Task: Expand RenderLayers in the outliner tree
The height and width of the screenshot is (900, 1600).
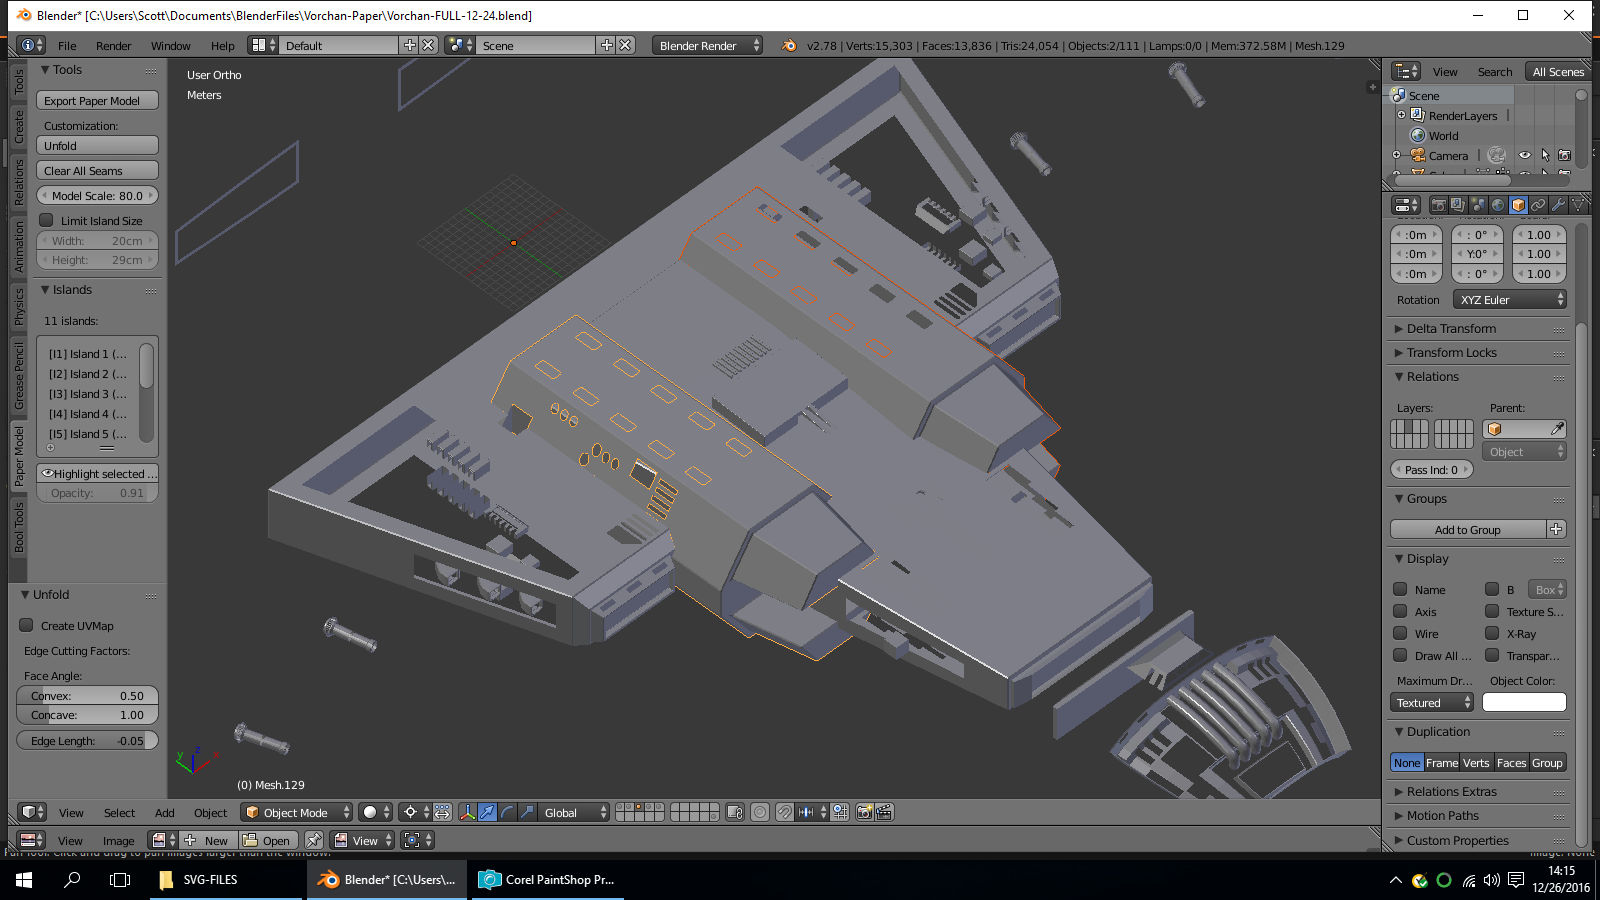Action: point(1401,115)
